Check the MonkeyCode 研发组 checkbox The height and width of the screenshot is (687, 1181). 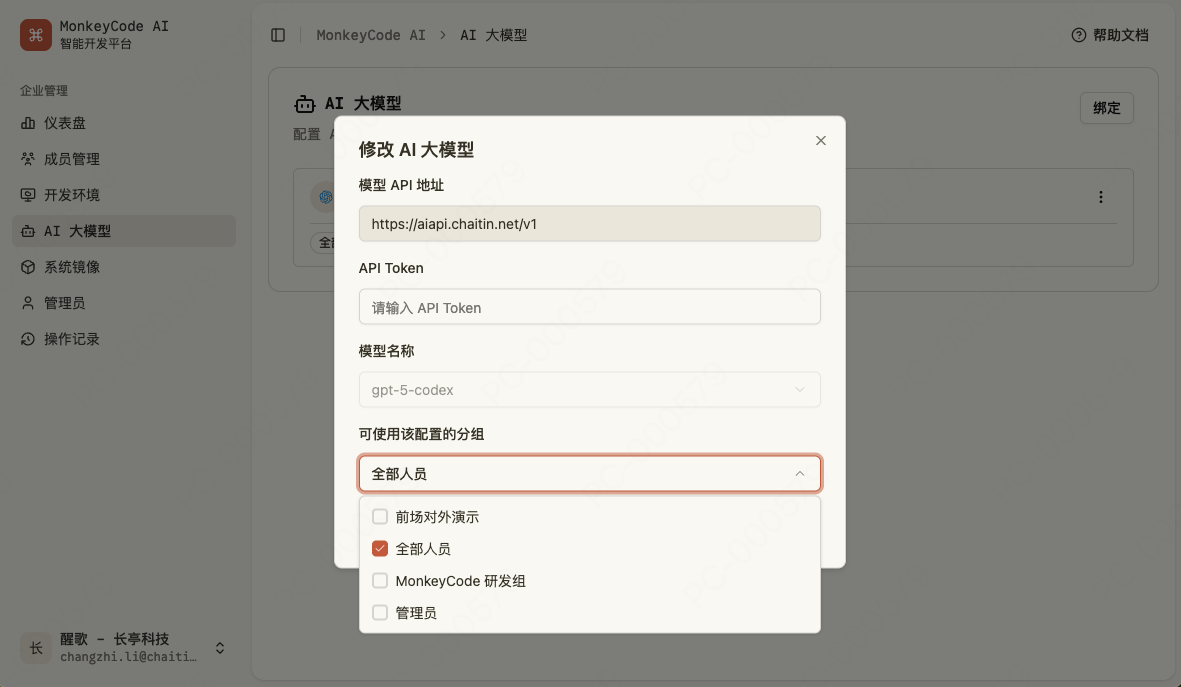tap(380, 581)
